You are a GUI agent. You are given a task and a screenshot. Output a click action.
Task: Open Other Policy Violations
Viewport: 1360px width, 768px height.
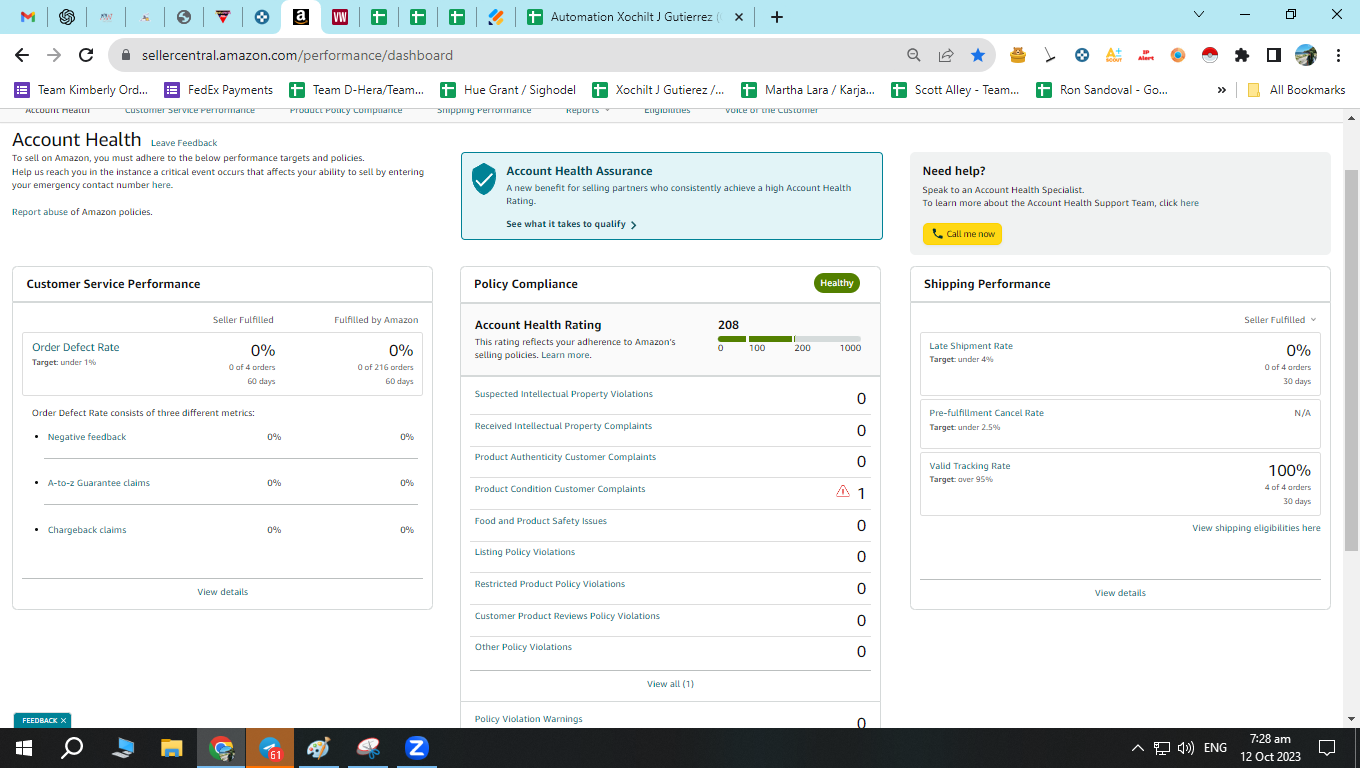click(x=523, y=647)
